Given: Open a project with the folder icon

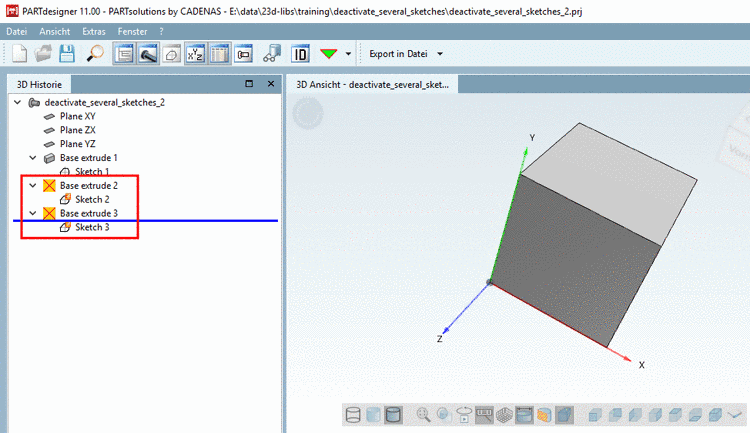Looking at the screenshot, I should click(43, 54).
